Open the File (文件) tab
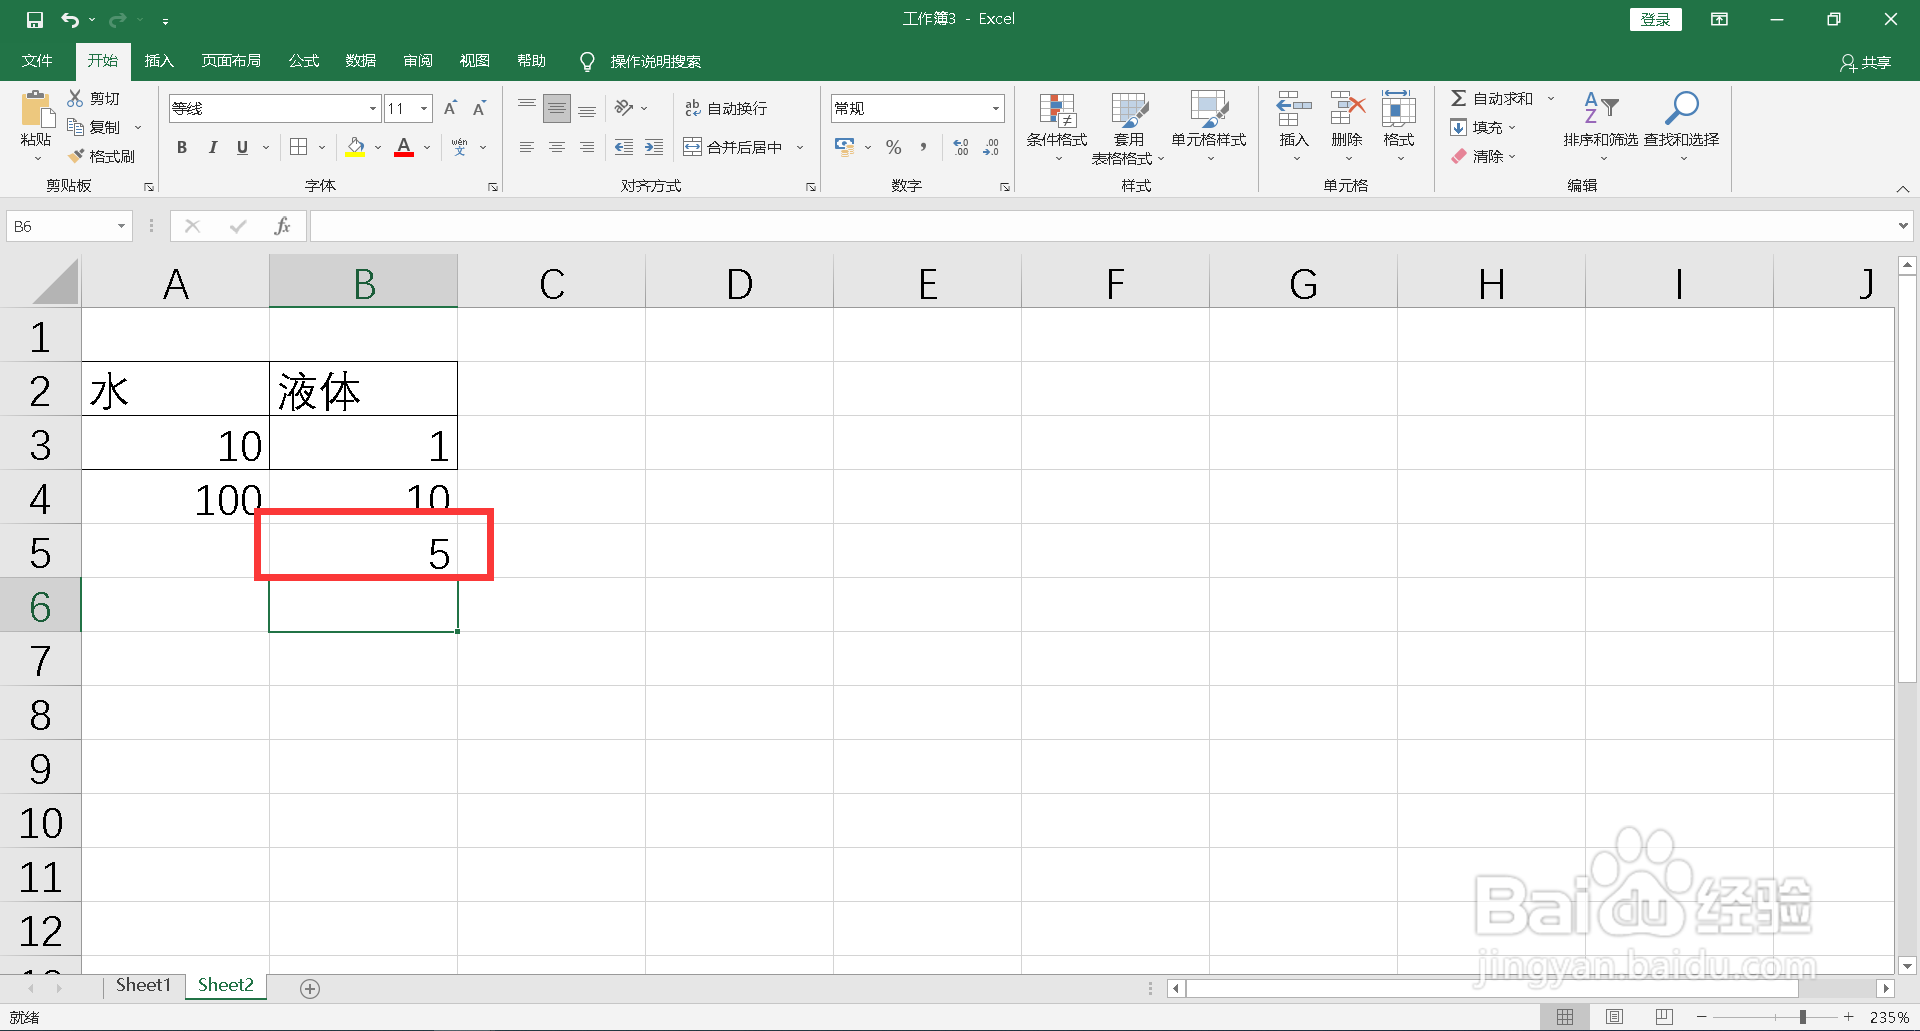 click(37, 61)
